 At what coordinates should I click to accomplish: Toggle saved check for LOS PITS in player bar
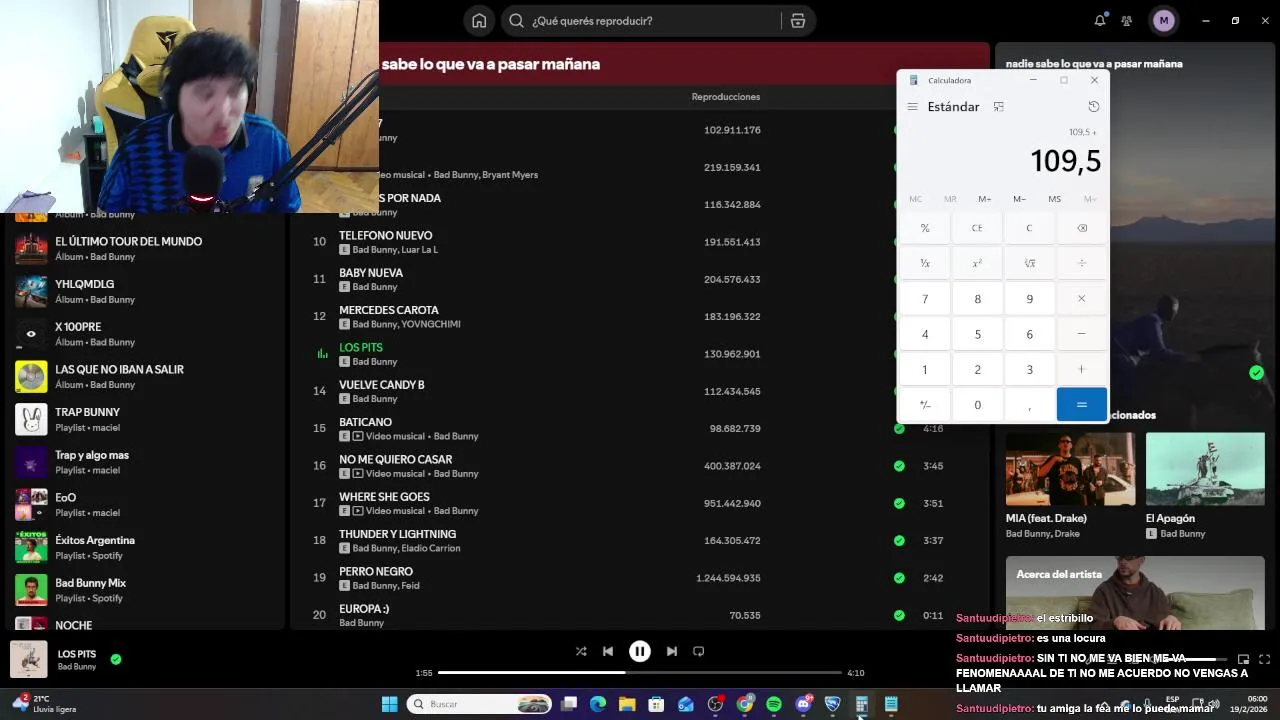116,659
